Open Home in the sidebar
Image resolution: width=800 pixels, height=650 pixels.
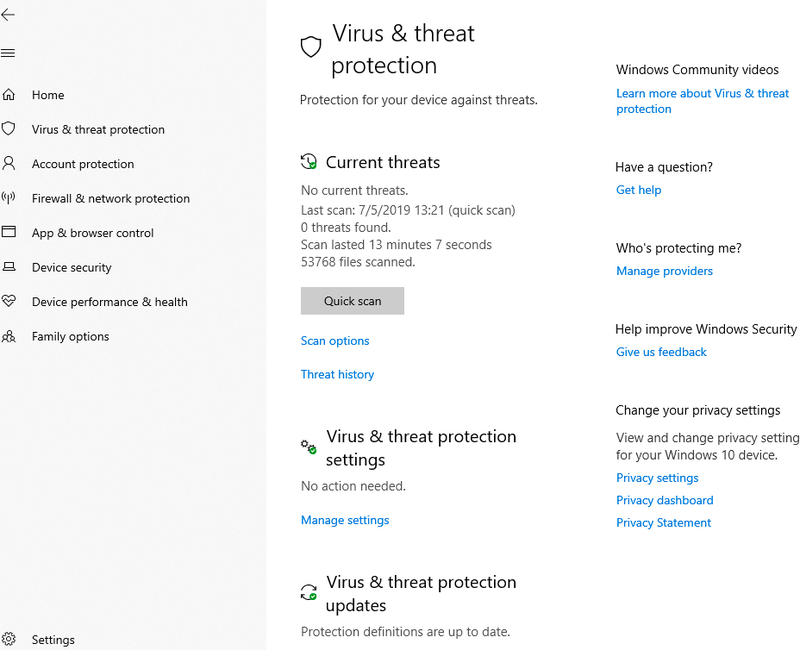tap(48, 95)
